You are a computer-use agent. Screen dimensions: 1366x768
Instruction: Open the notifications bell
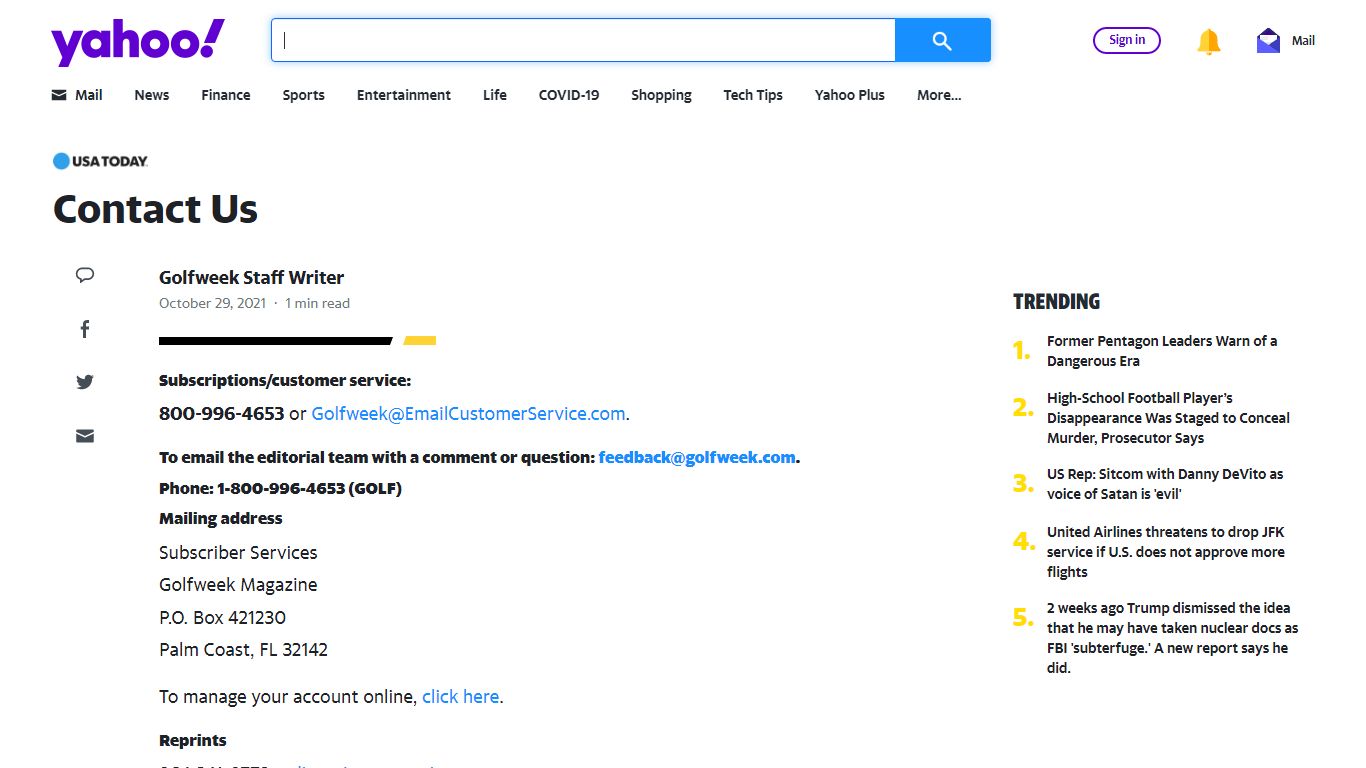coord(1209,41)
